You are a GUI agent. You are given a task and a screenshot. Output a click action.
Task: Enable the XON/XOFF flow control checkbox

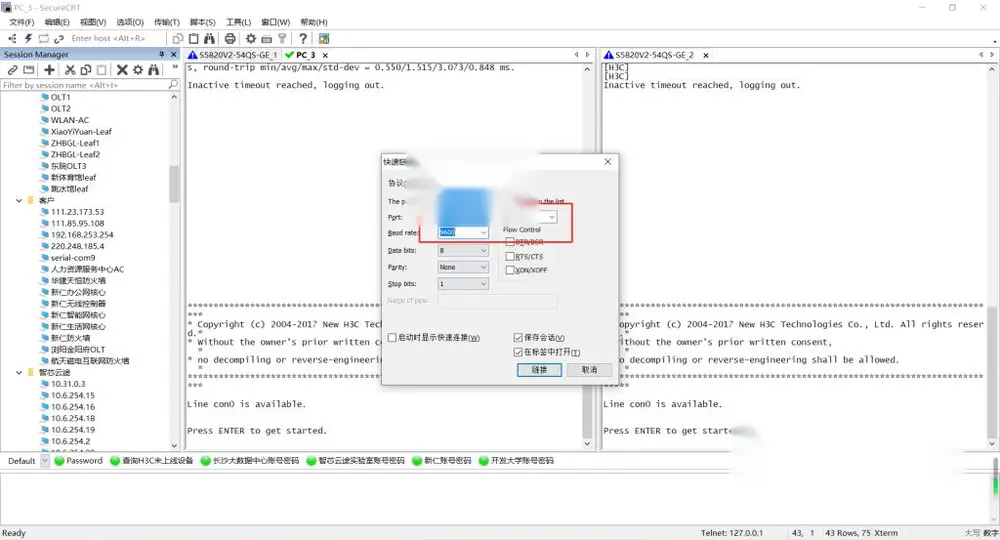coord(510,270)
